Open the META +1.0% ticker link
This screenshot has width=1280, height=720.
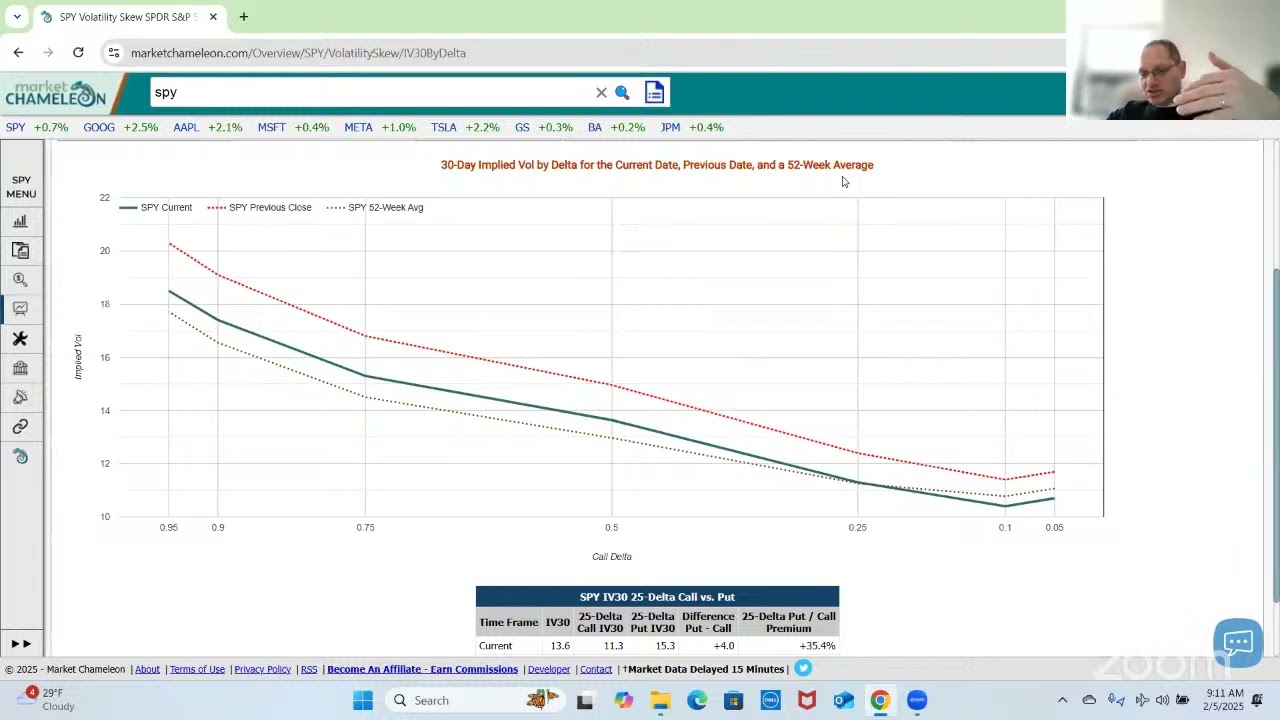[x=380, y=127]
